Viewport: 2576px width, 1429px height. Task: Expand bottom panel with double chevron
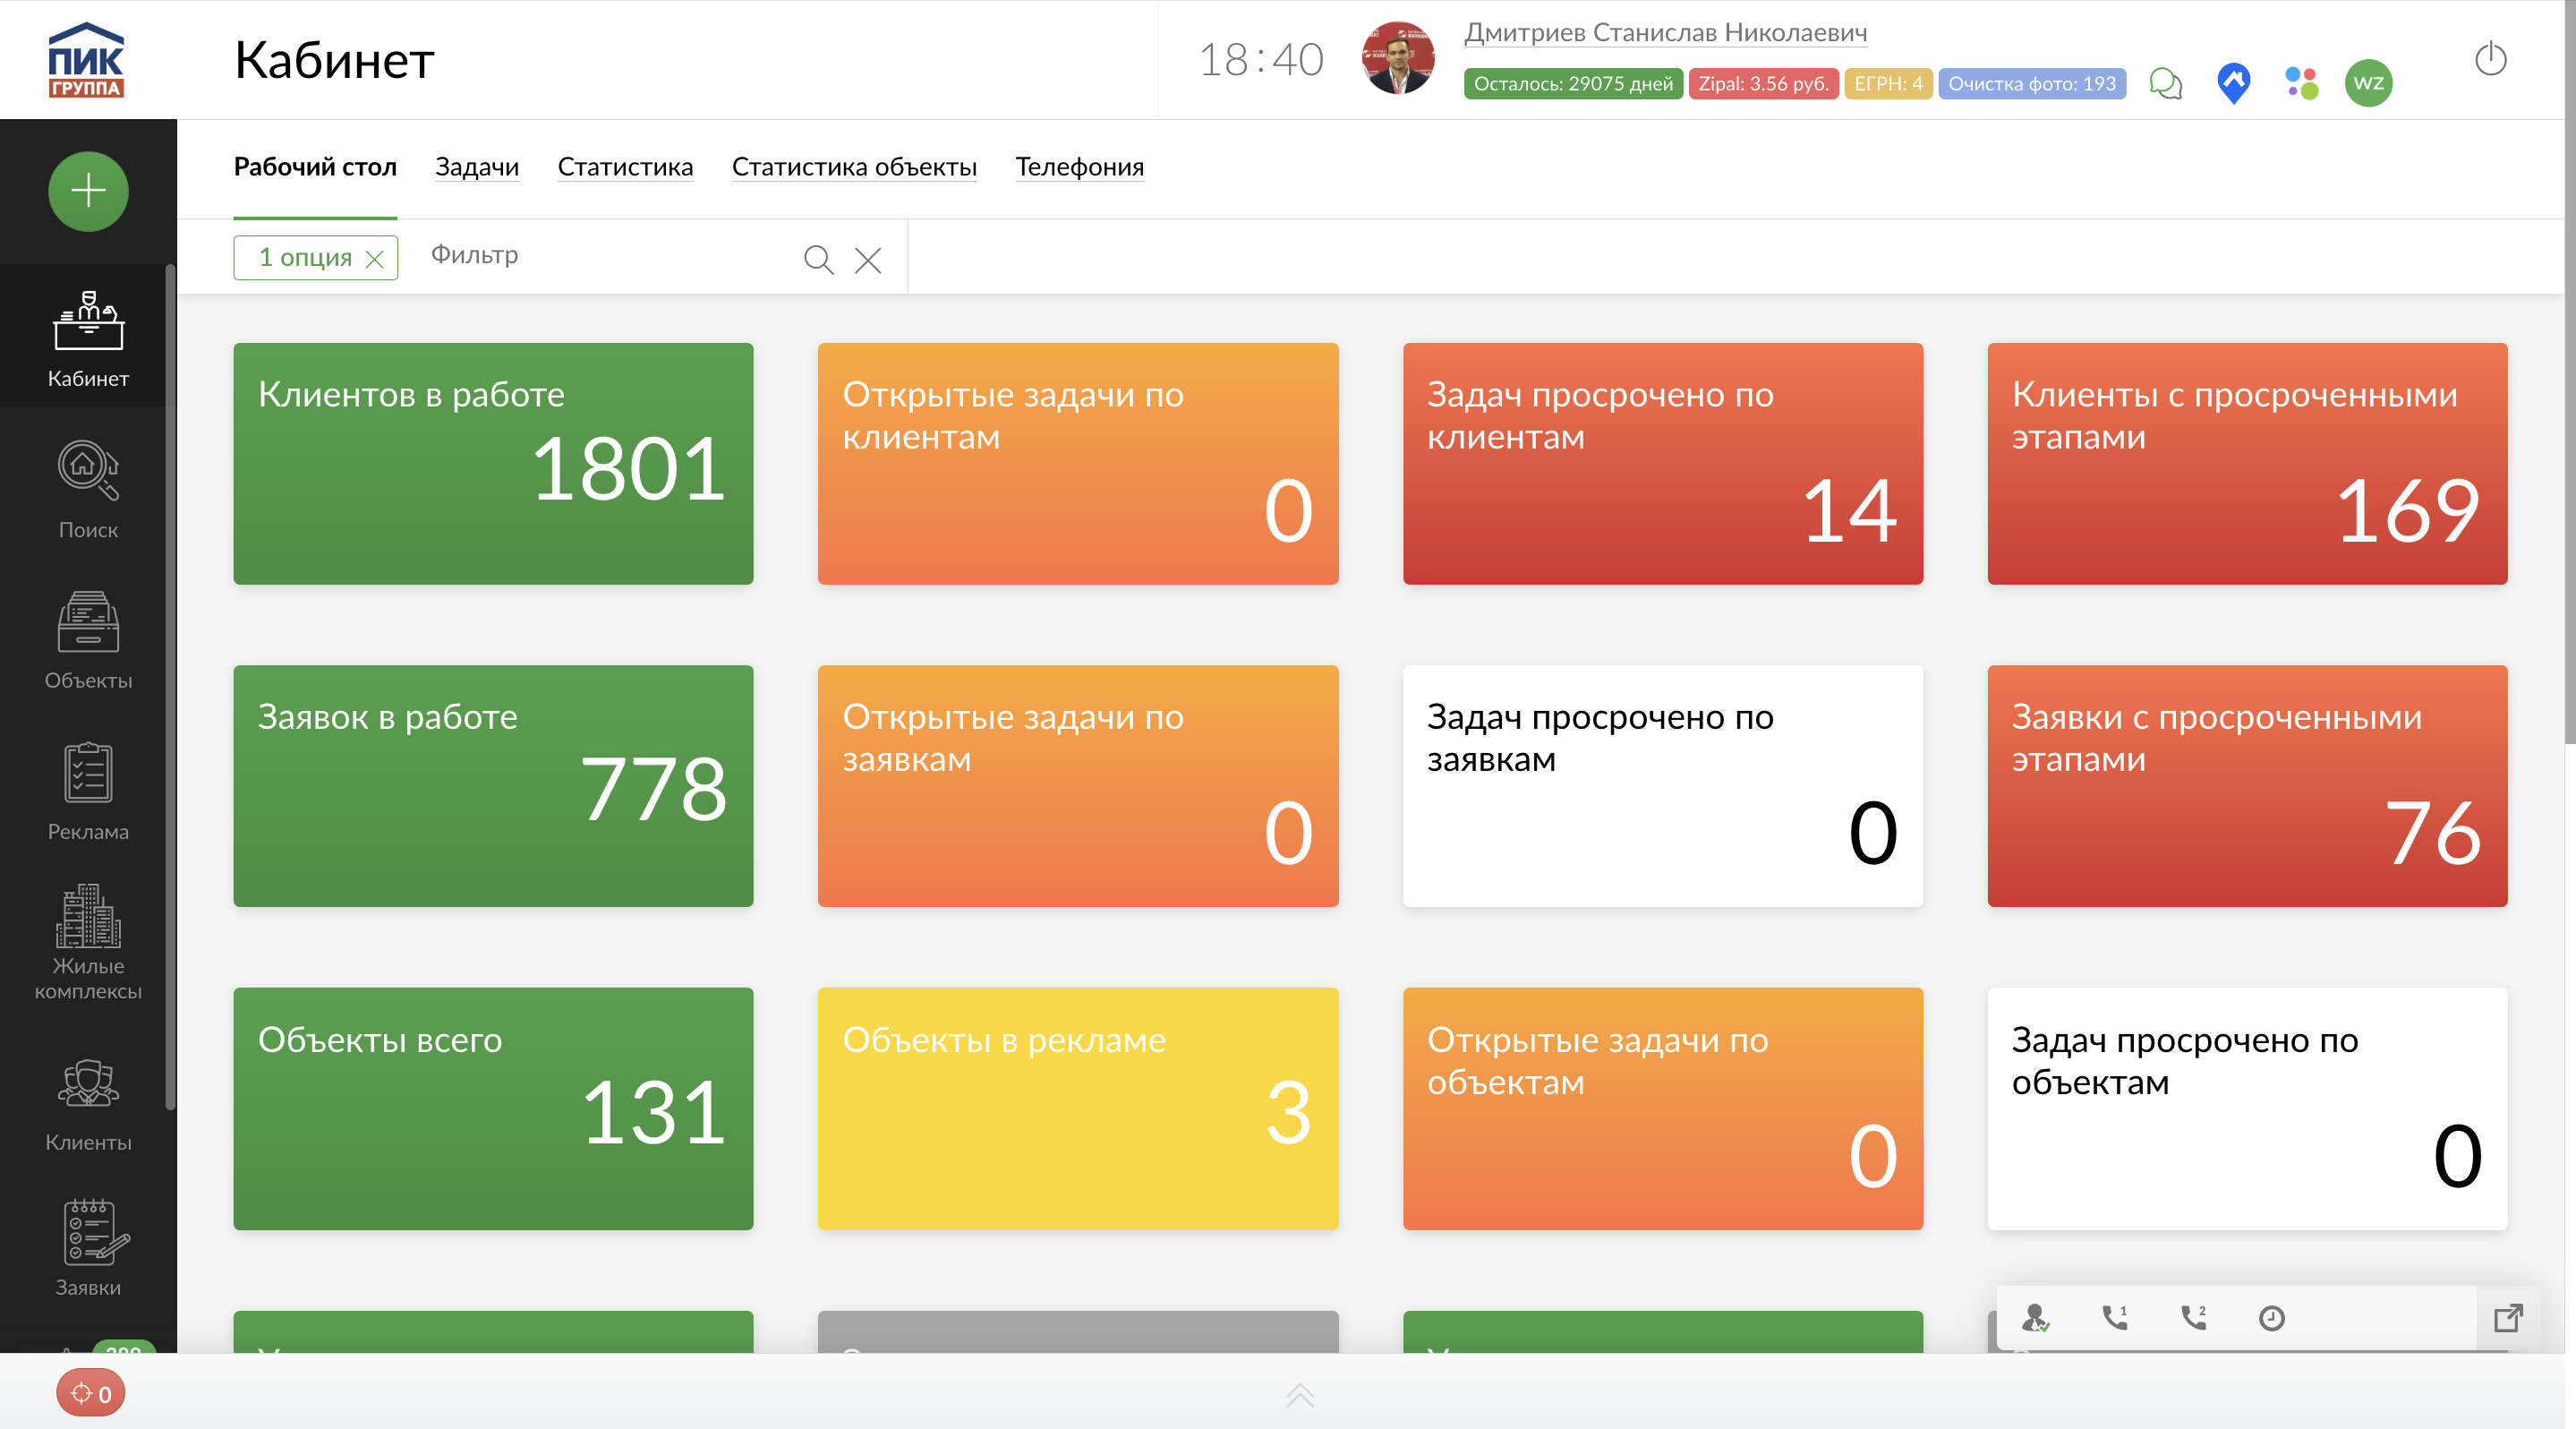coord(1299,1394)
